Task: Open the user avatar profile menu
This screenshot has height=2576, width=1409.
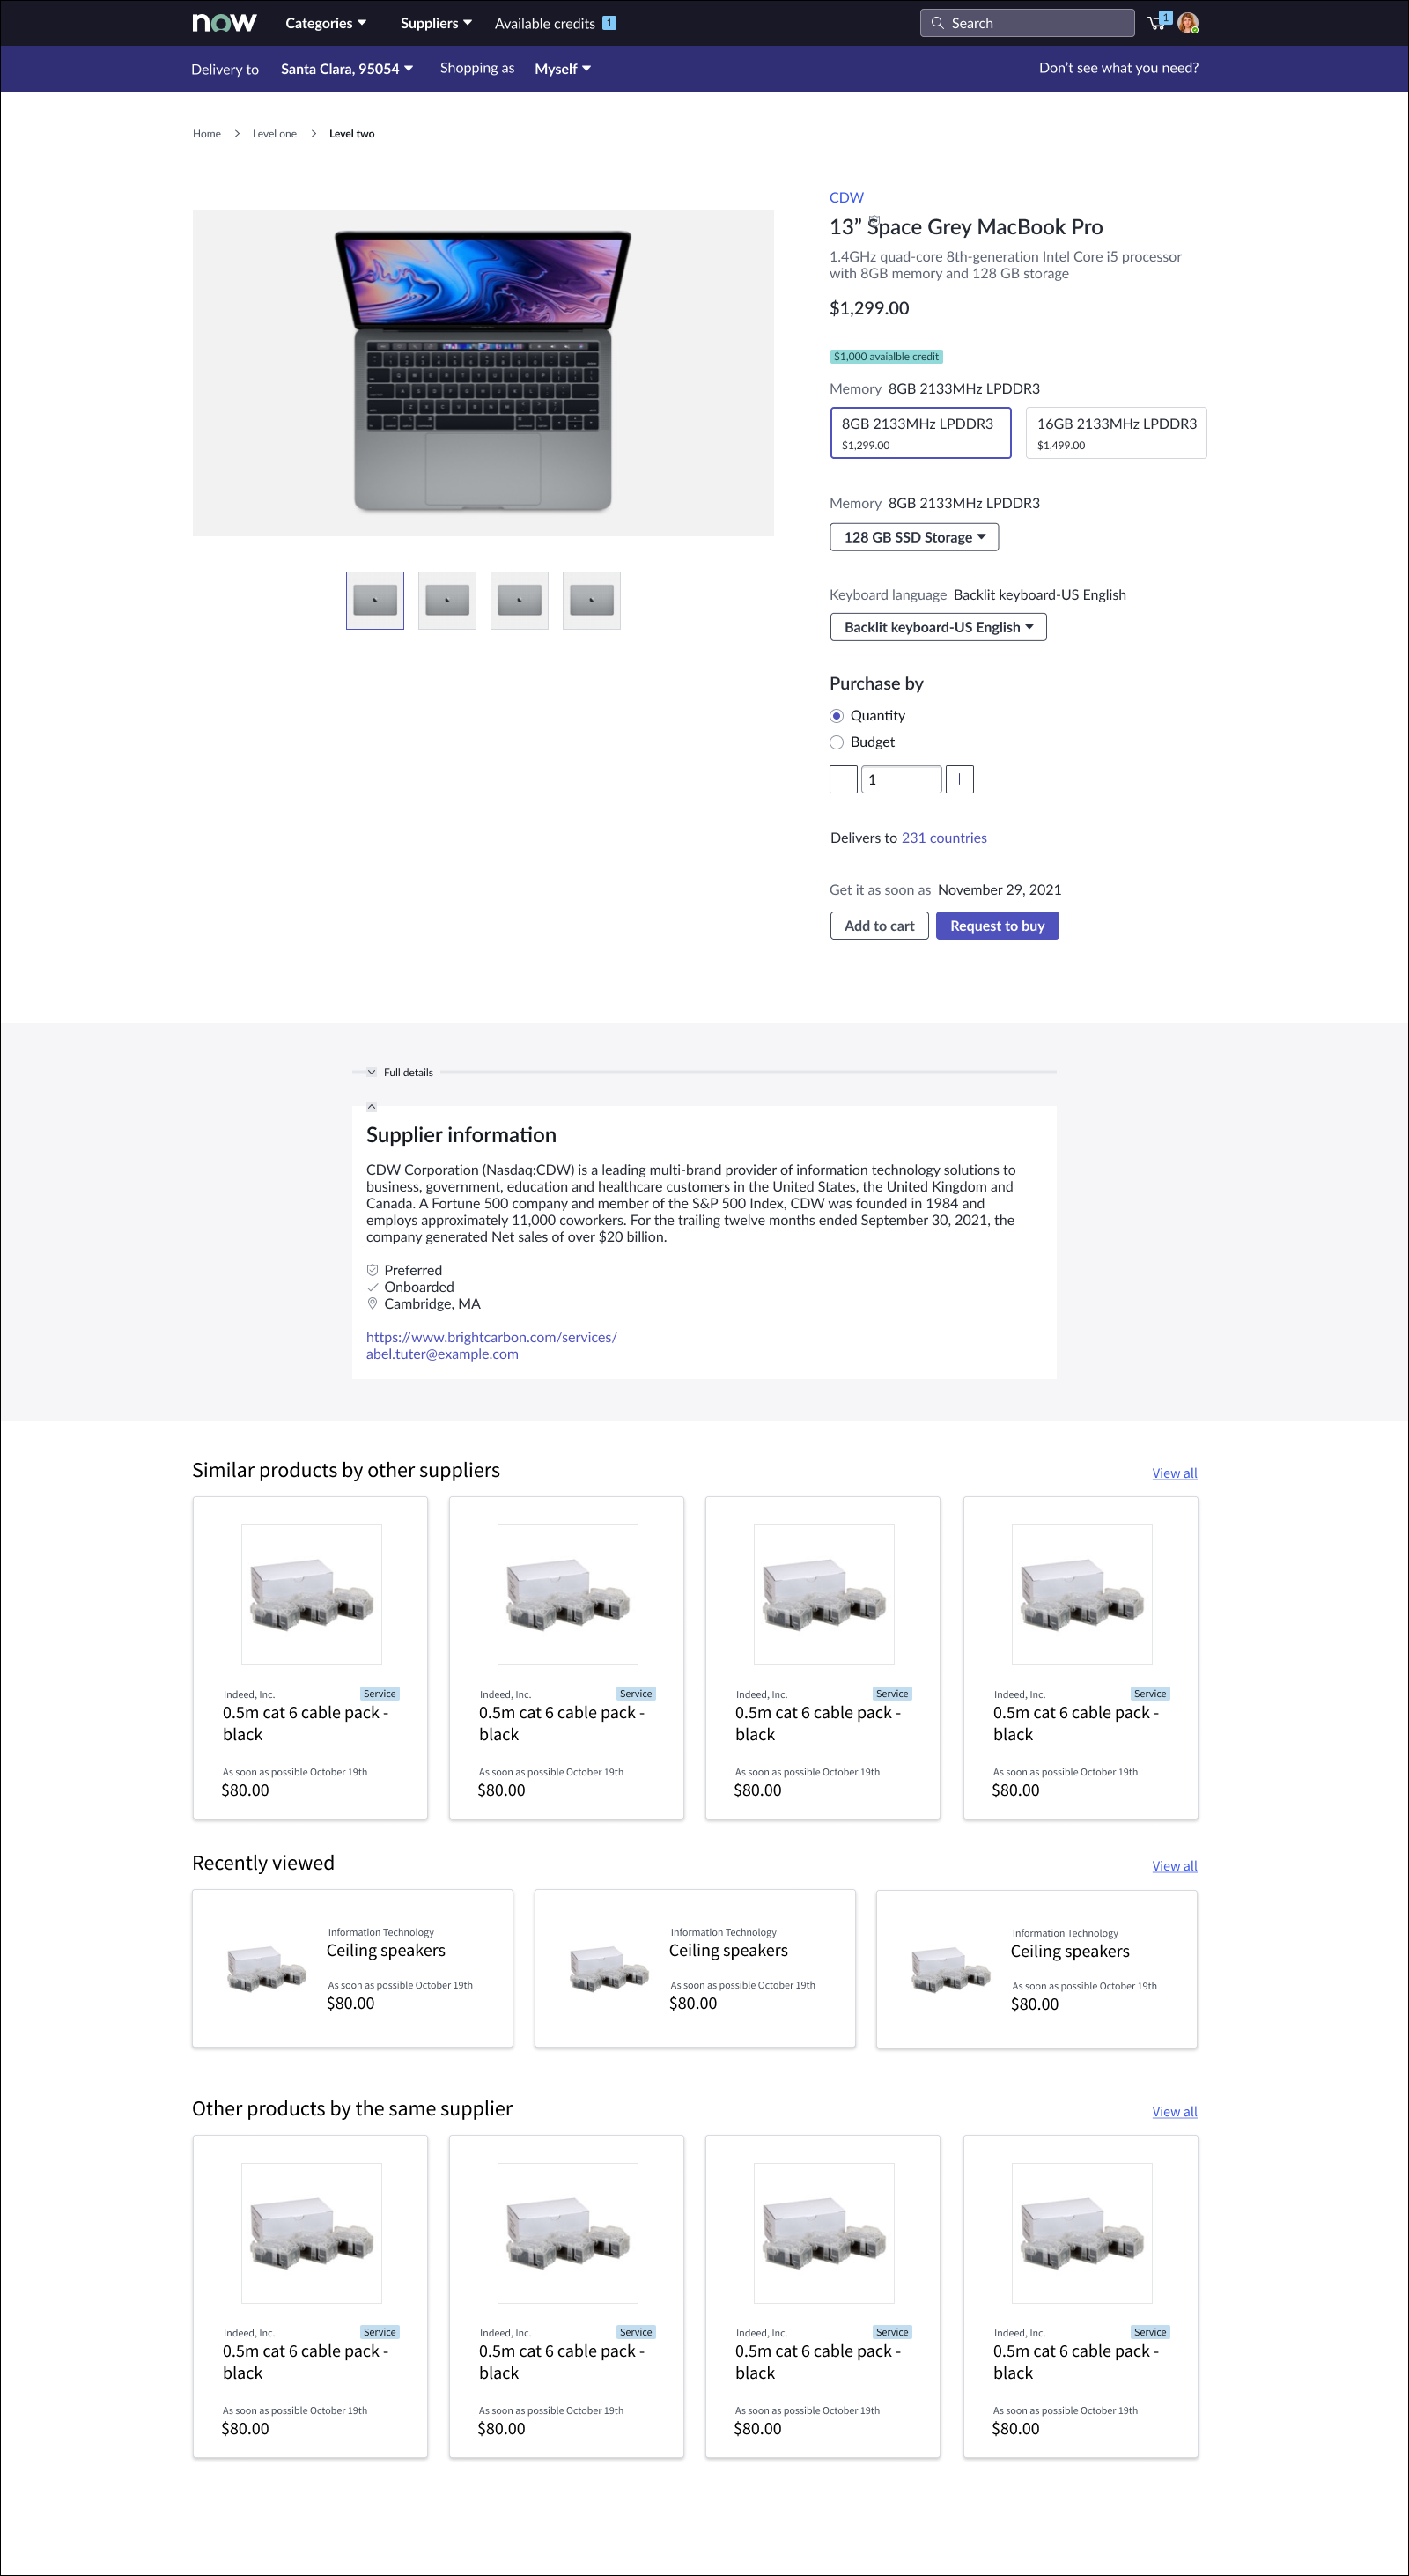Action: [x=1188, y=23]
